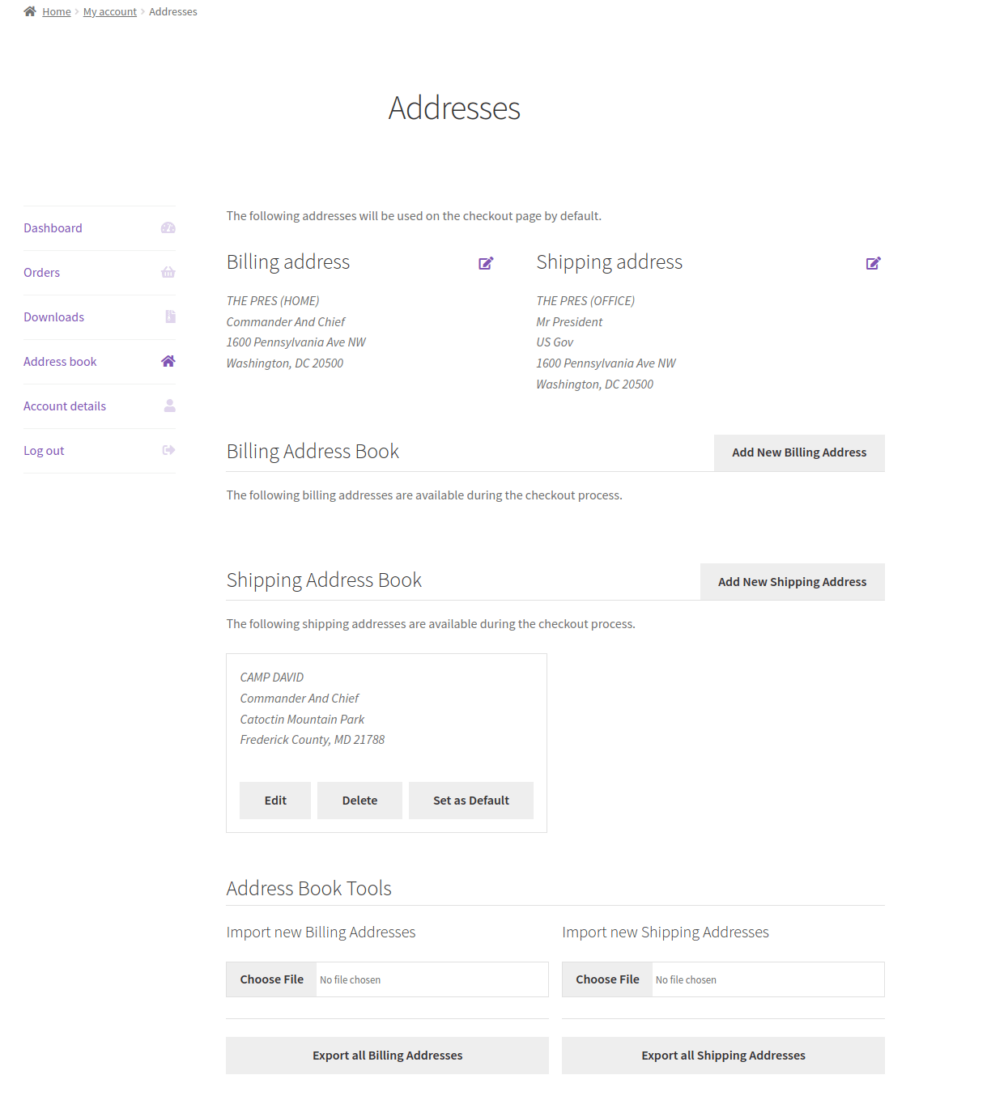
Task: Click the Account details person icon
Action: 167,406
